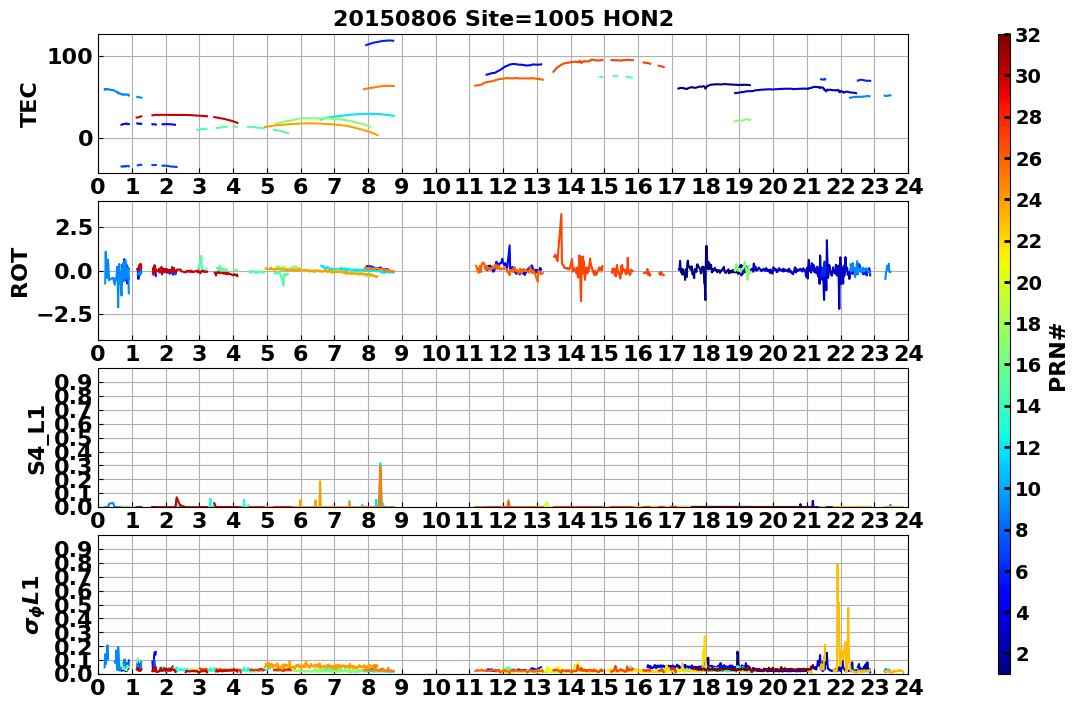Select the "2" colorbar tick label
Screen dimensions: 1077x709
tap(1022, 653)
